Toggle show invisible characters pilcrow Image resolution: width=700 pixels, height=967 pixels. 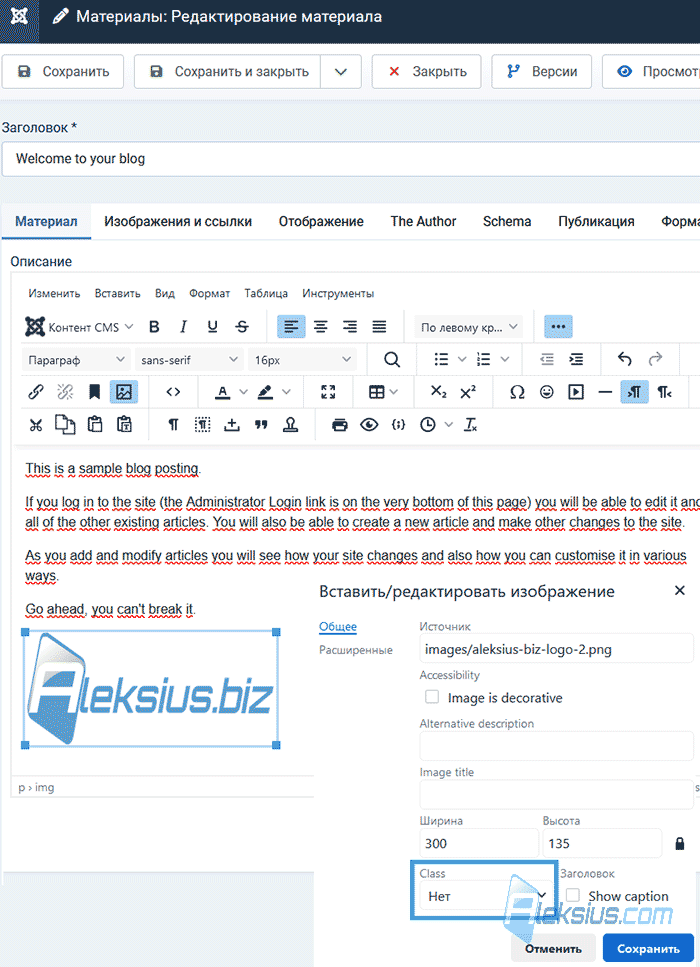tap(173, 425)
